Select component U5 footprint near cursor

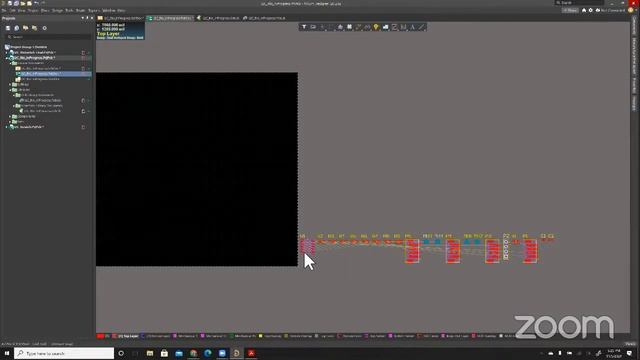[307, 247]
